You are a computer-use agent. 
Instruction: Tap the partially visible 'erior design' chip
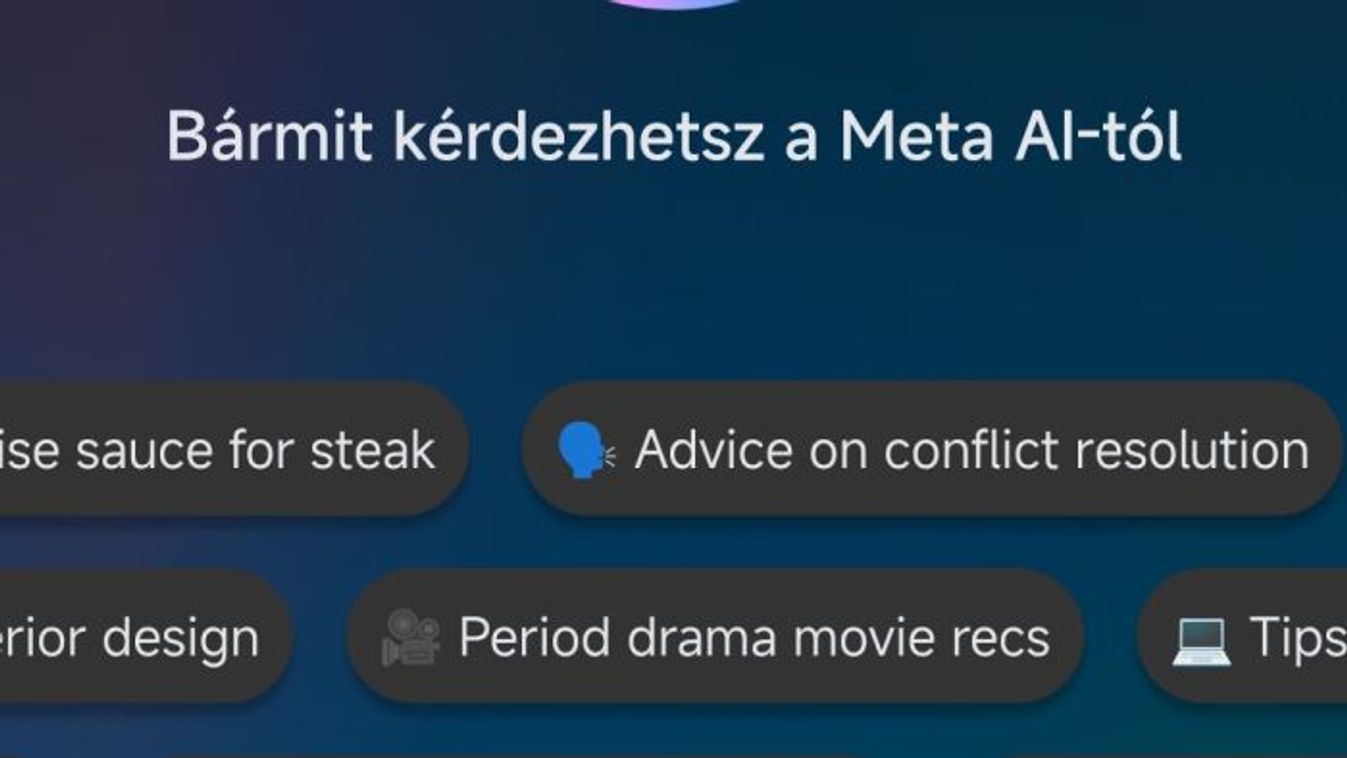(x=146, y=637)
